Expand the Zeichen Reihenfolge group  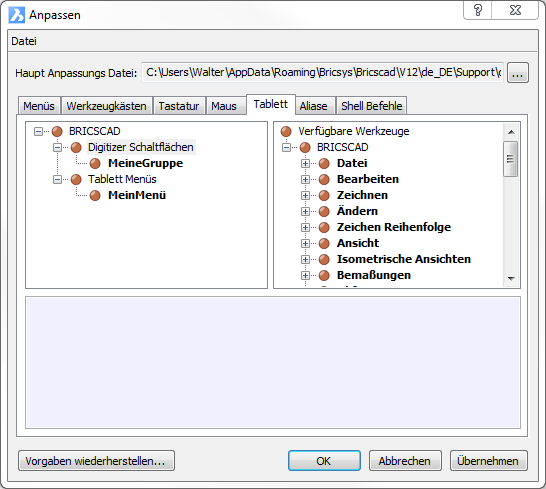click(x=305, y=227)
